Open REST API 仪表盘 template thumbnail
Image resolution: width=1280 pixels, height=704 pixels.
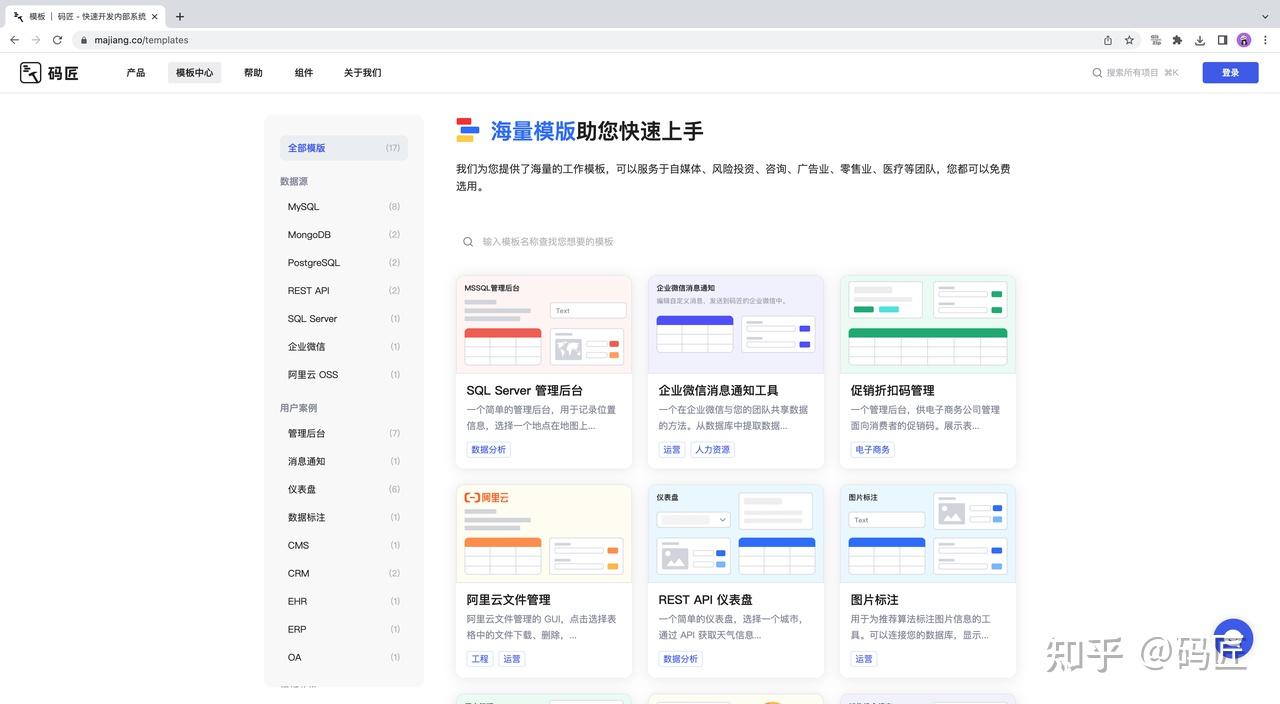tap(736, 534)
